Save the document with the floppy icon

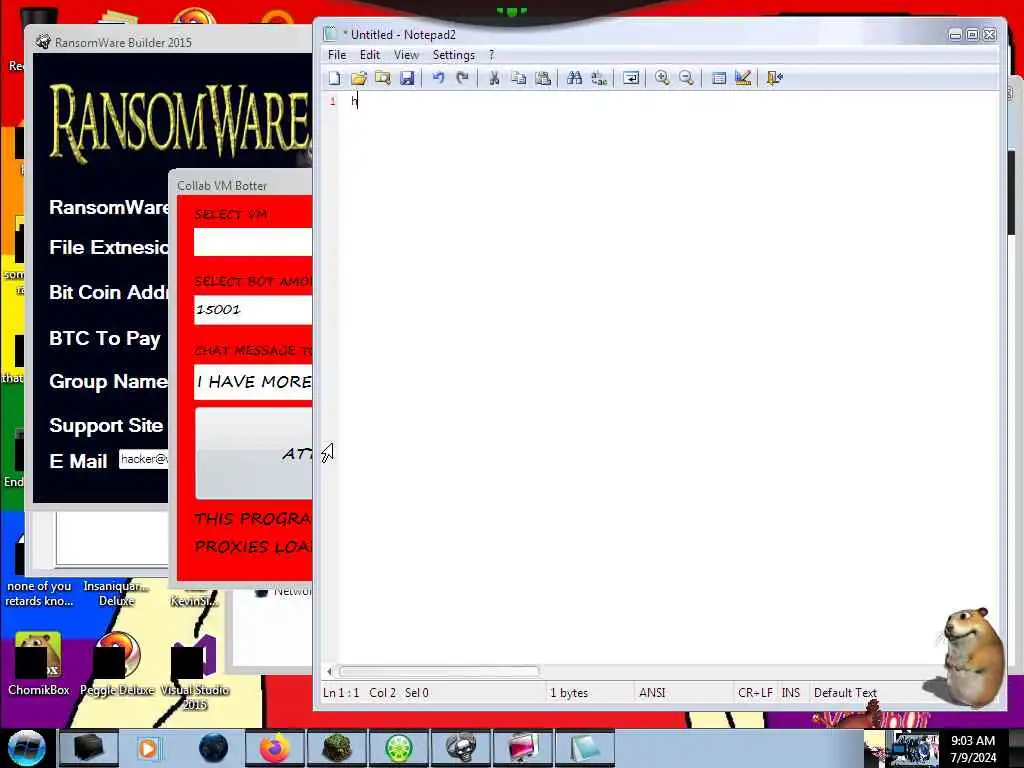(x=407, y=78)
